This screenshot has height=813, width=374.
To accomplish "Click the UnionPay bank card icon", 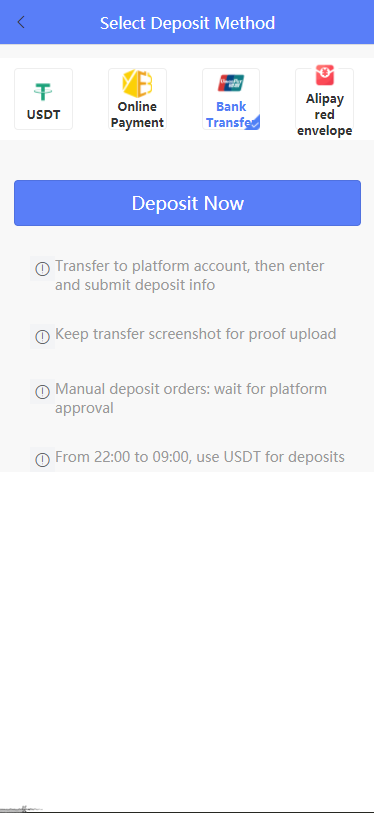I will click(231, 83).
